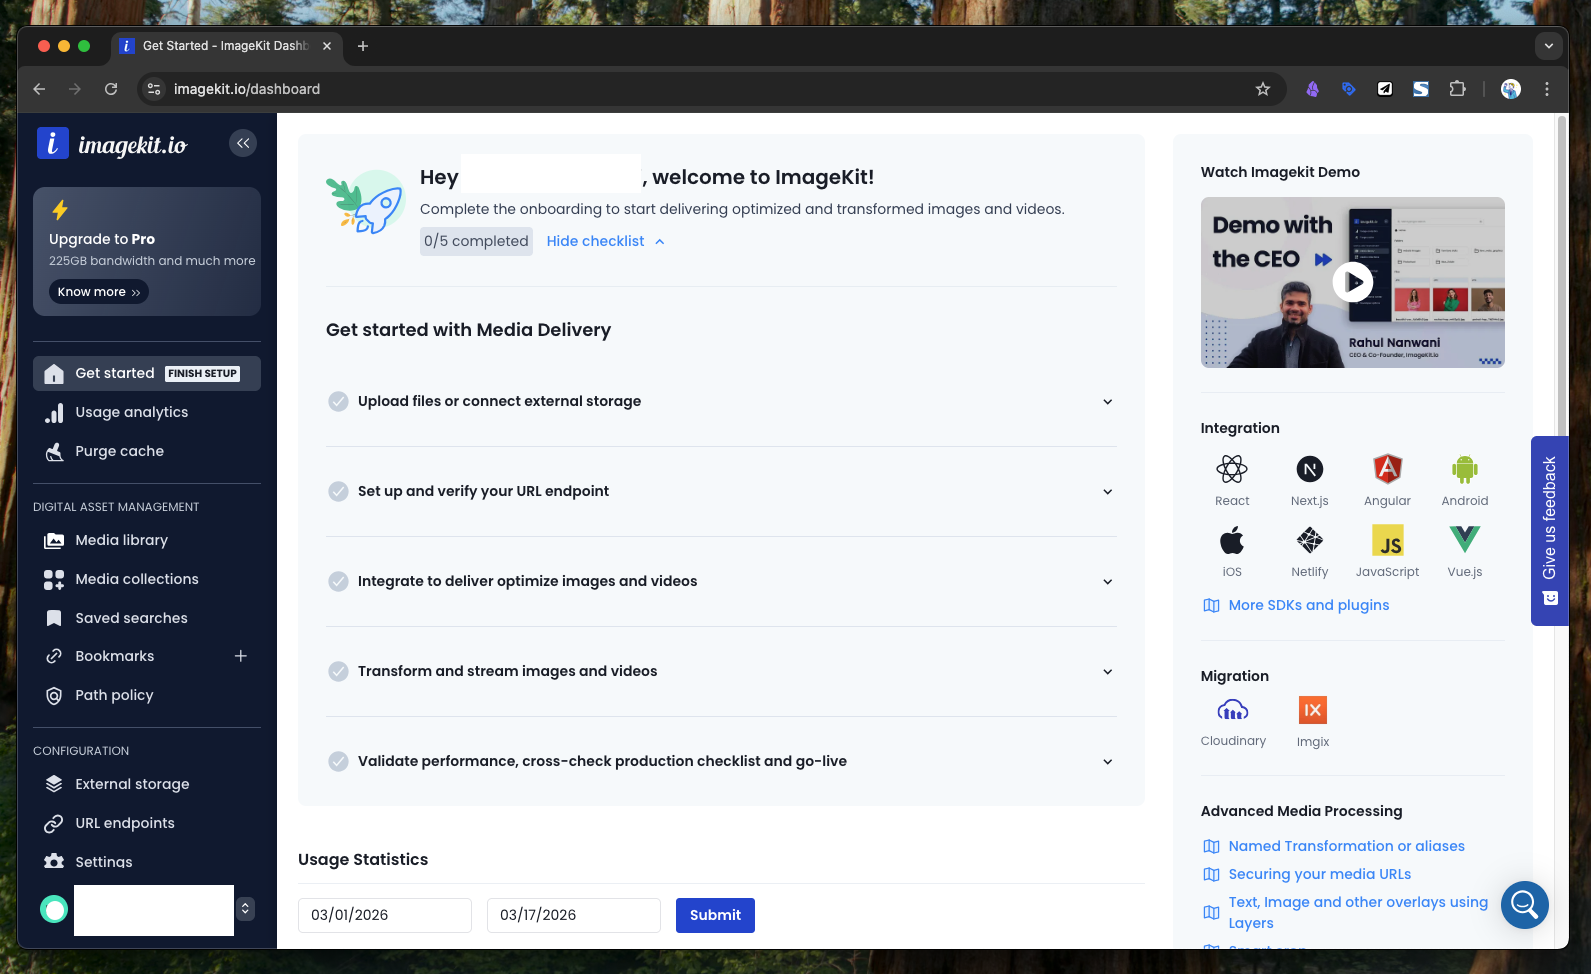This screenshot has width=1591, height=974.
Task: Open the chat support search bubble
Action: [1524, 905]
